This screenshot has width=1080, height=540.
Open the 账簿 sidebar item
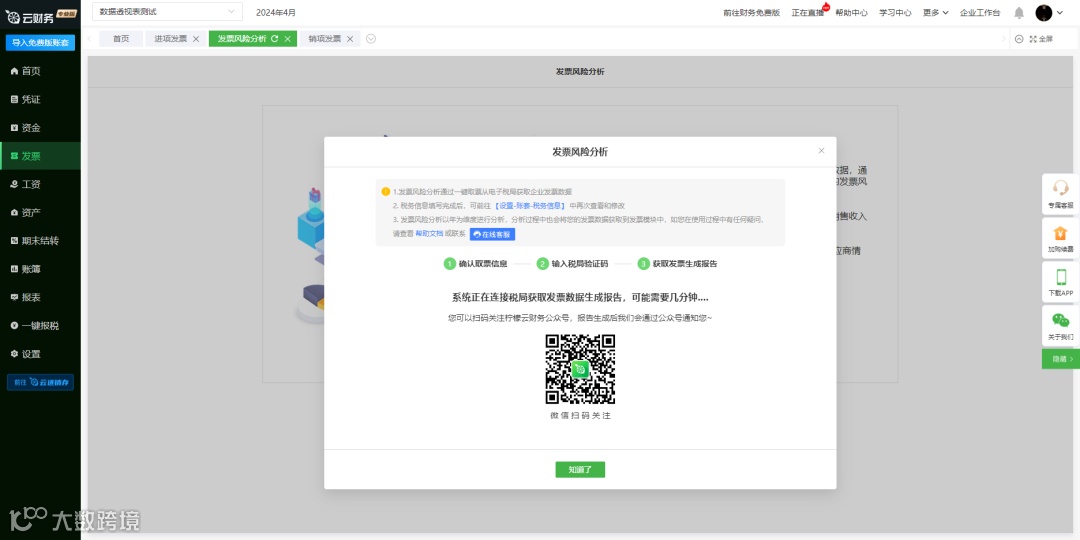40,269
